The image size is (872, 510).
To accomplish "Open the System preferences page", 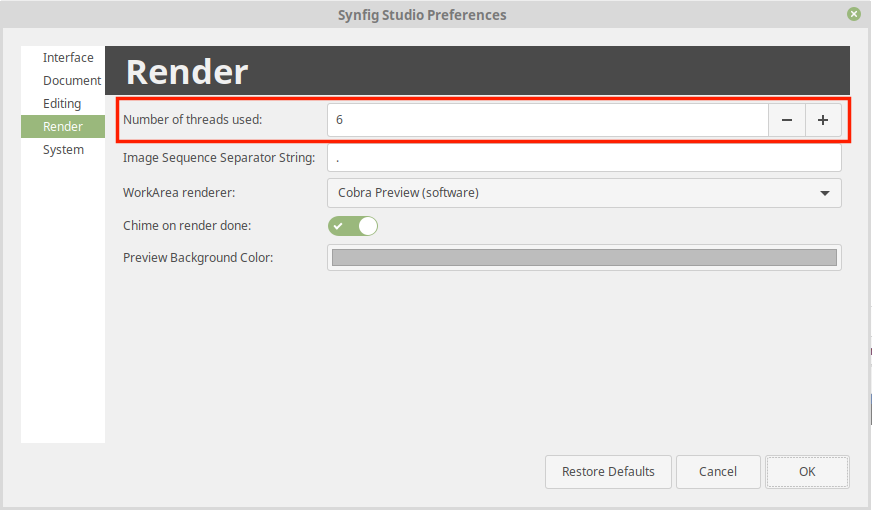I will (x=63, y=150).
